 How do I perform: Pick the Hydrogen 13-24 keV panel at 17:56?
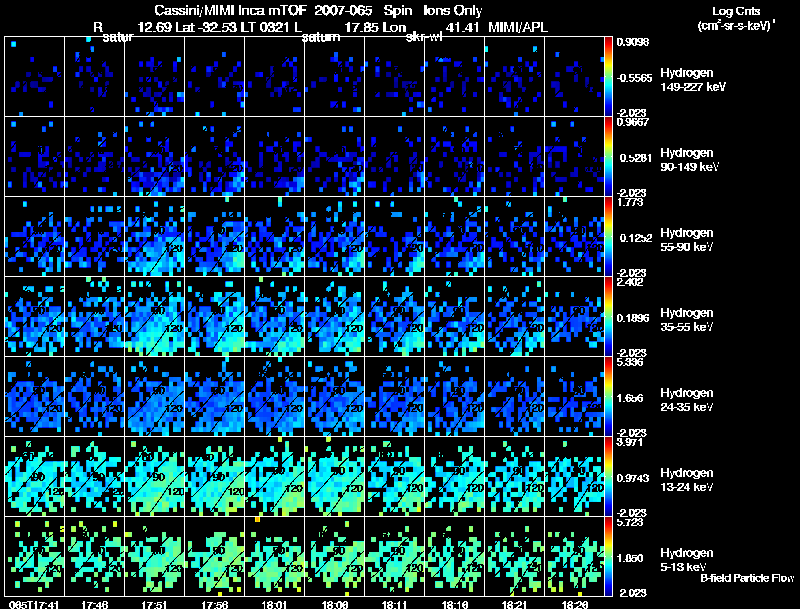pyautogui.click(x=214, y=476)
